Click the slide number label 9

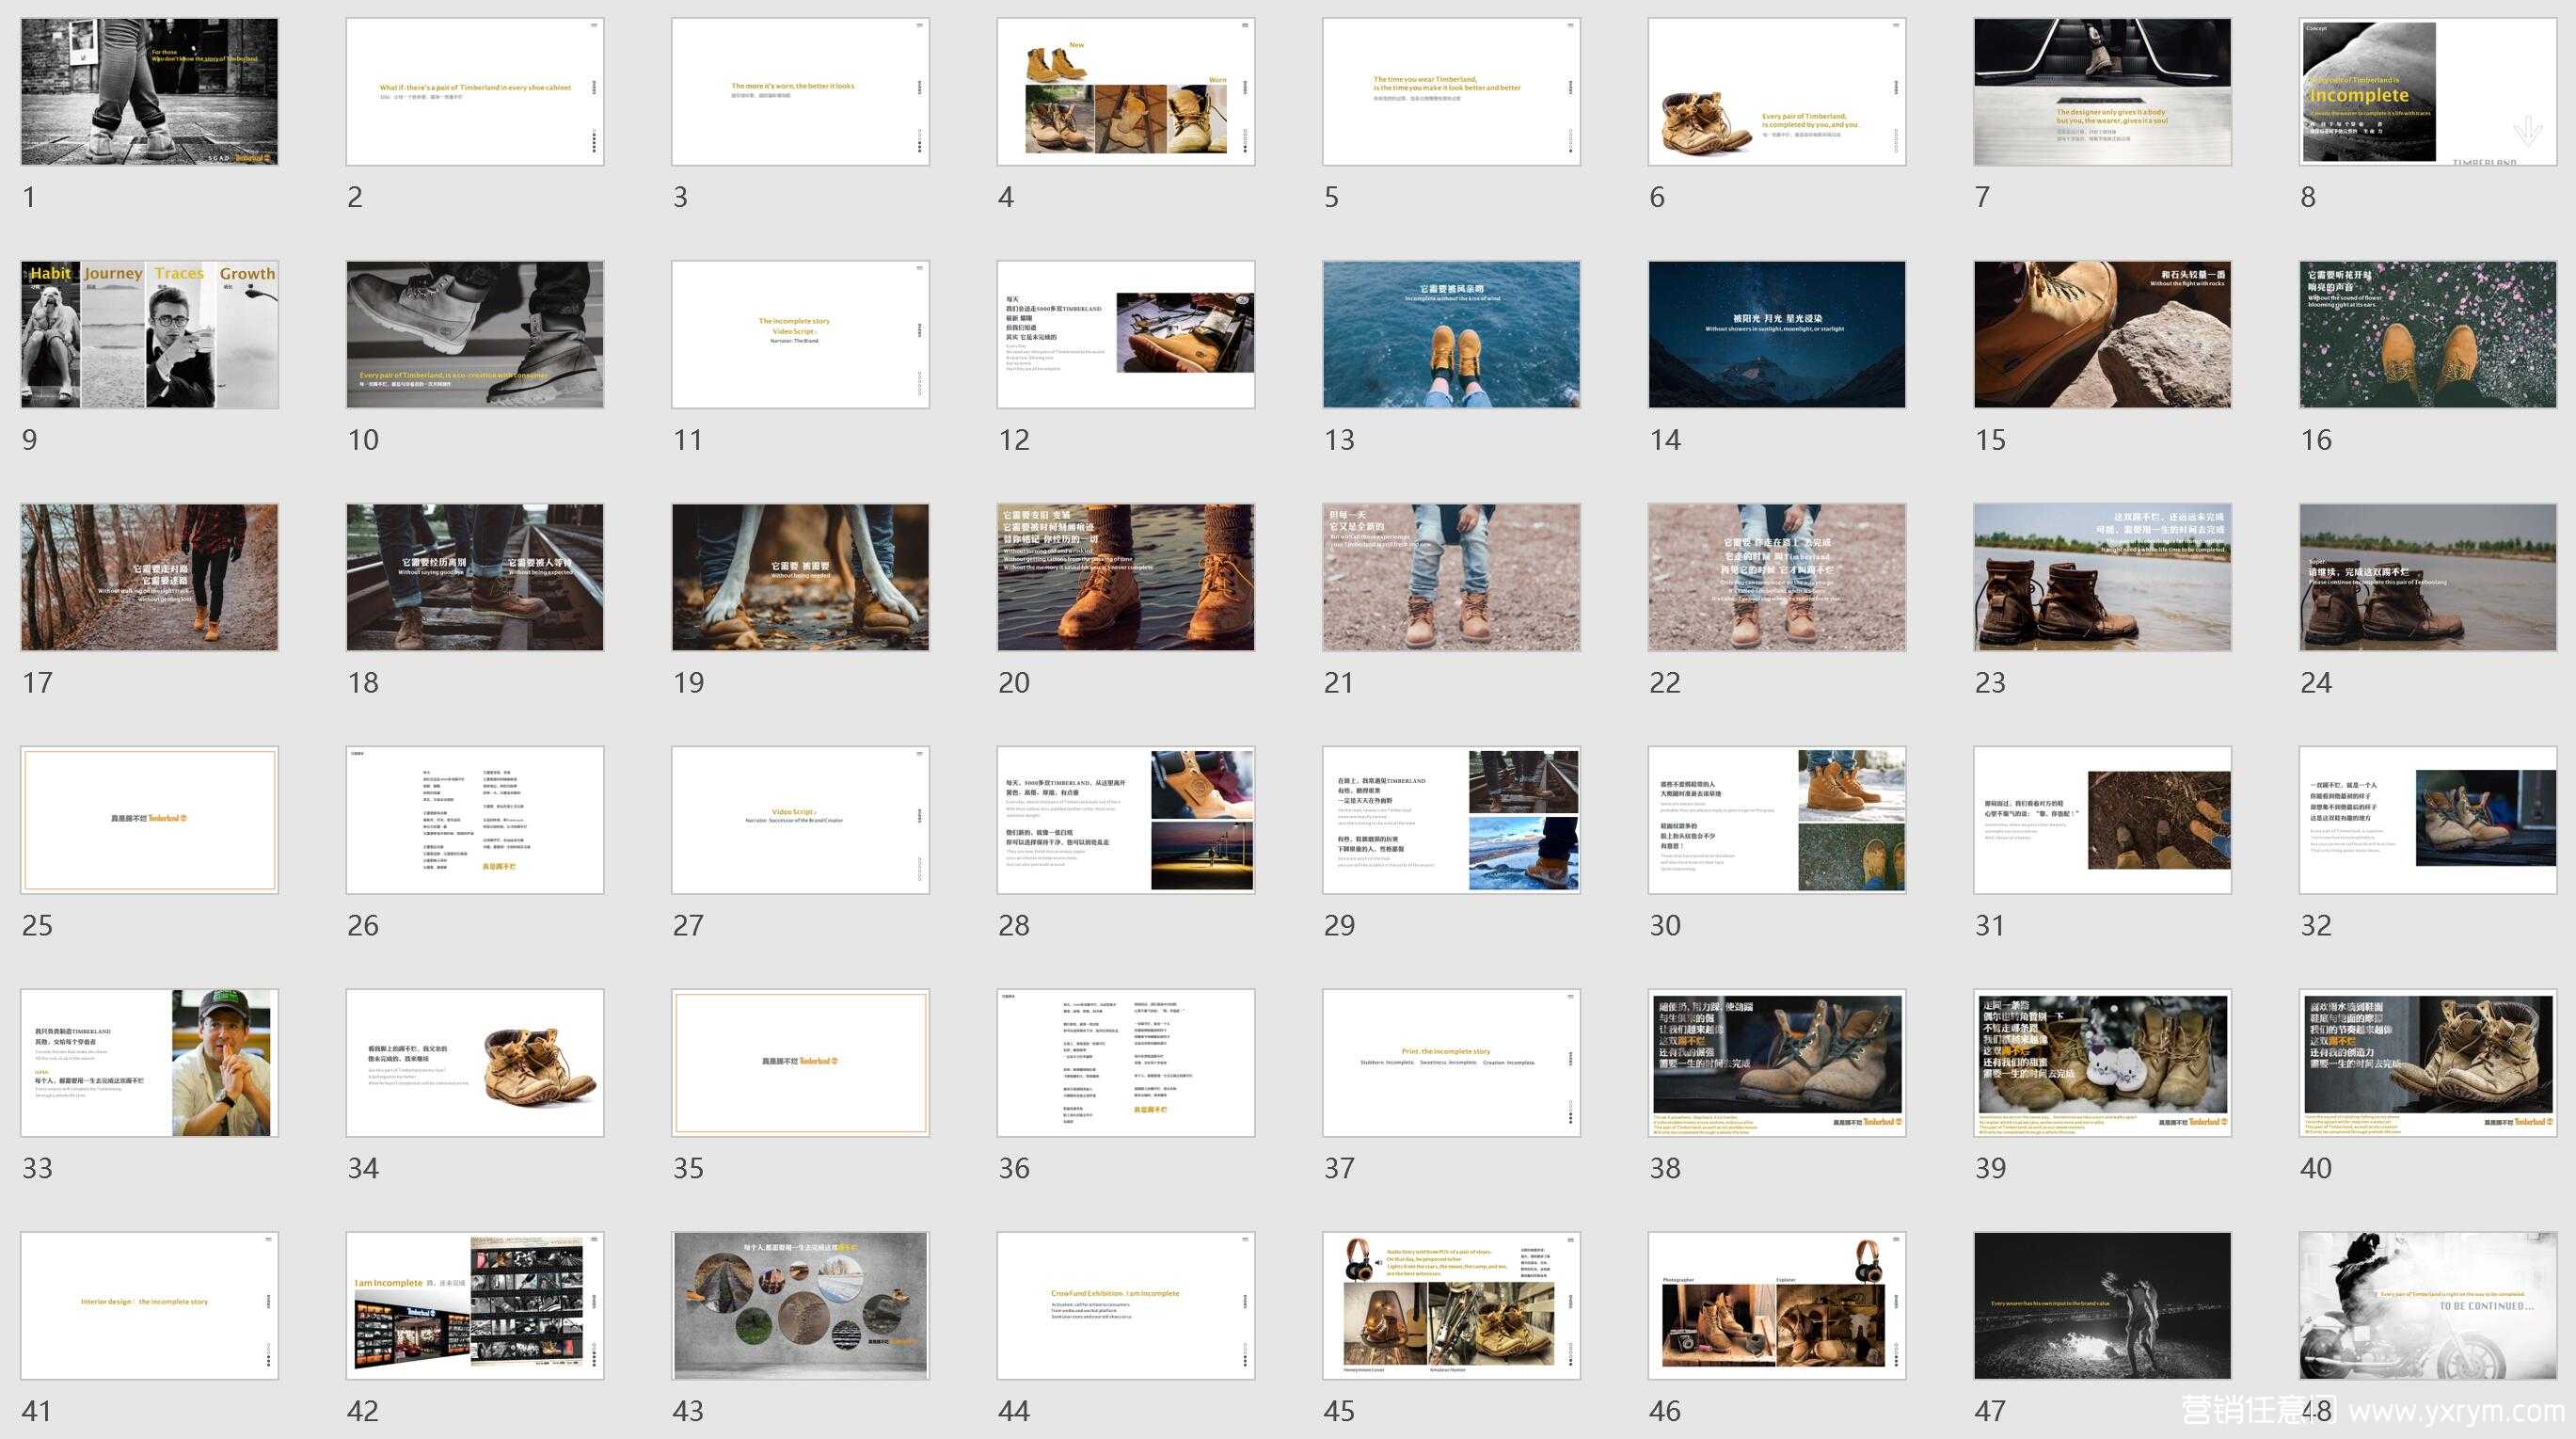coord(30,440)
